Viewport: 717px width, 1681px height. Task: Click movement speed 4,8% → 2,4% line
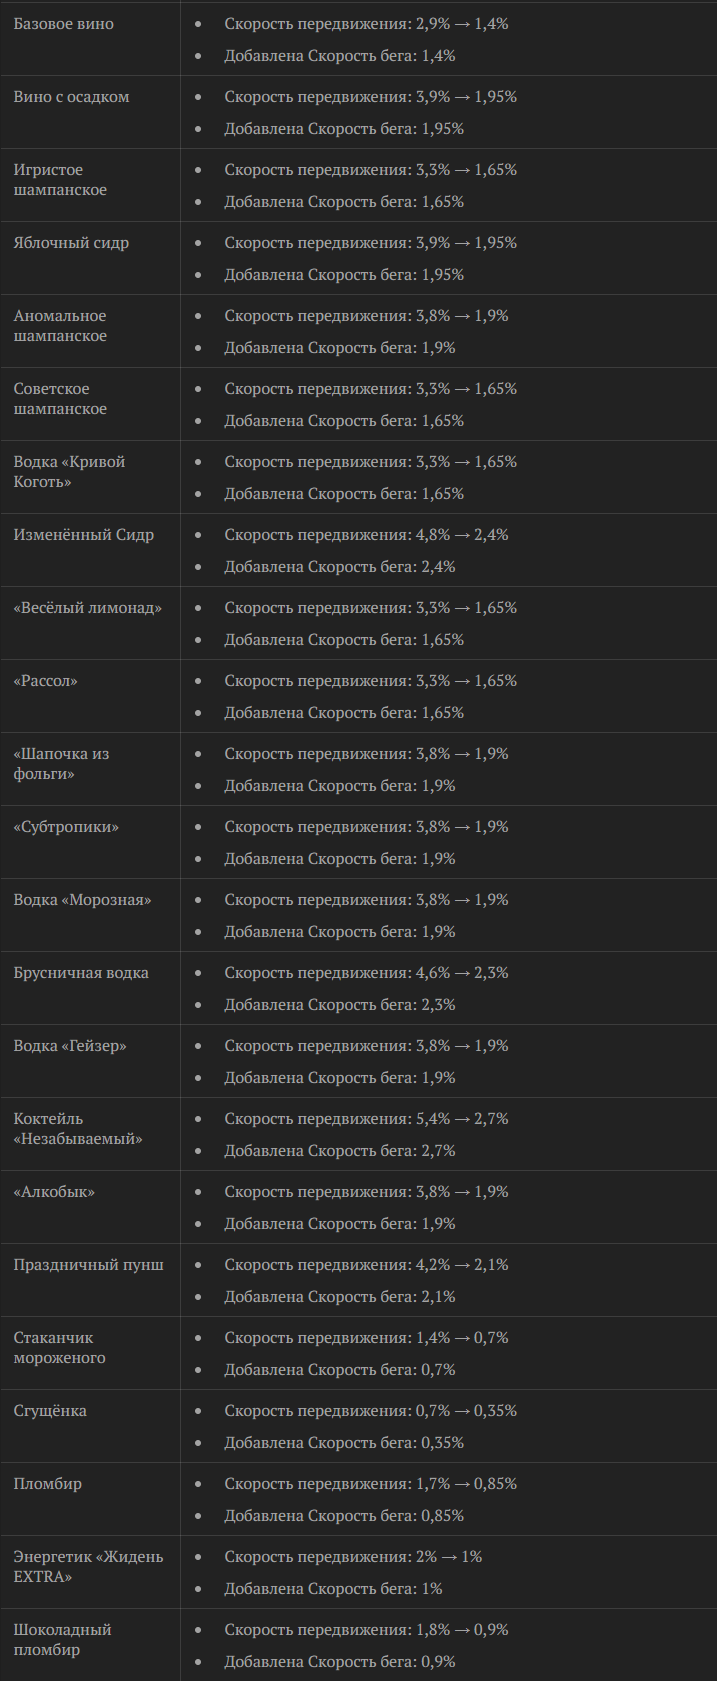tap(366, 535)
